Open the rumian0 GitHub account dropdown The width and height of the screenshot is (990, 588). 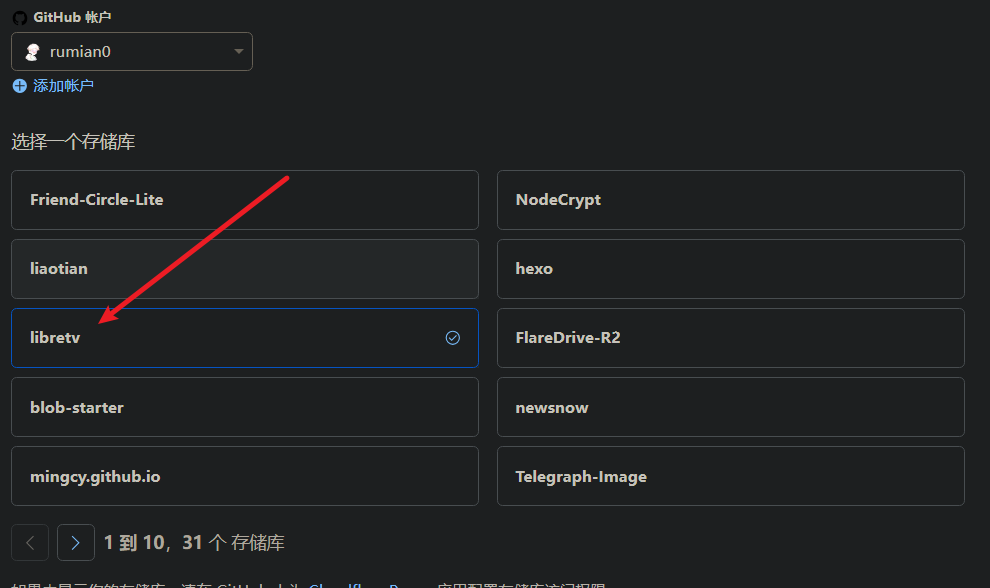(x=132, y=52)
